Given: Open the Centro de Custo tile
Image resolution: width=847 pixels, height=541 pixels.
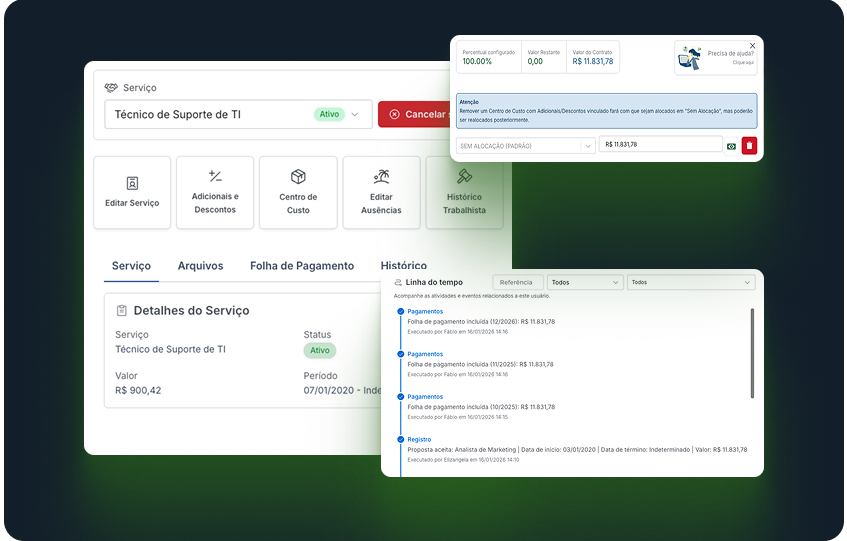Looking at the screenshot, I should pos(298,192).
